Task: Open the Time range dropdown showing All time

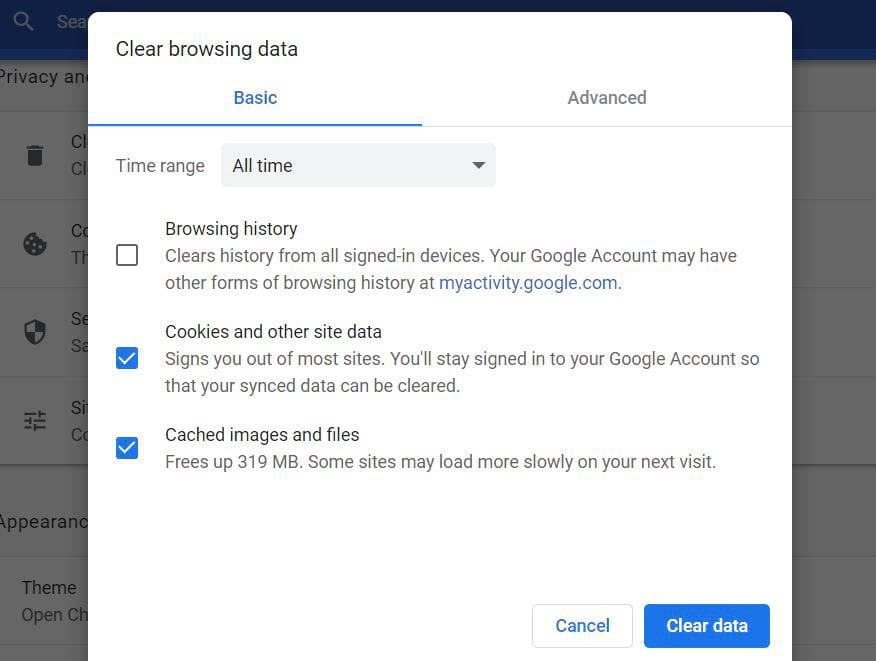Action: 358,166
